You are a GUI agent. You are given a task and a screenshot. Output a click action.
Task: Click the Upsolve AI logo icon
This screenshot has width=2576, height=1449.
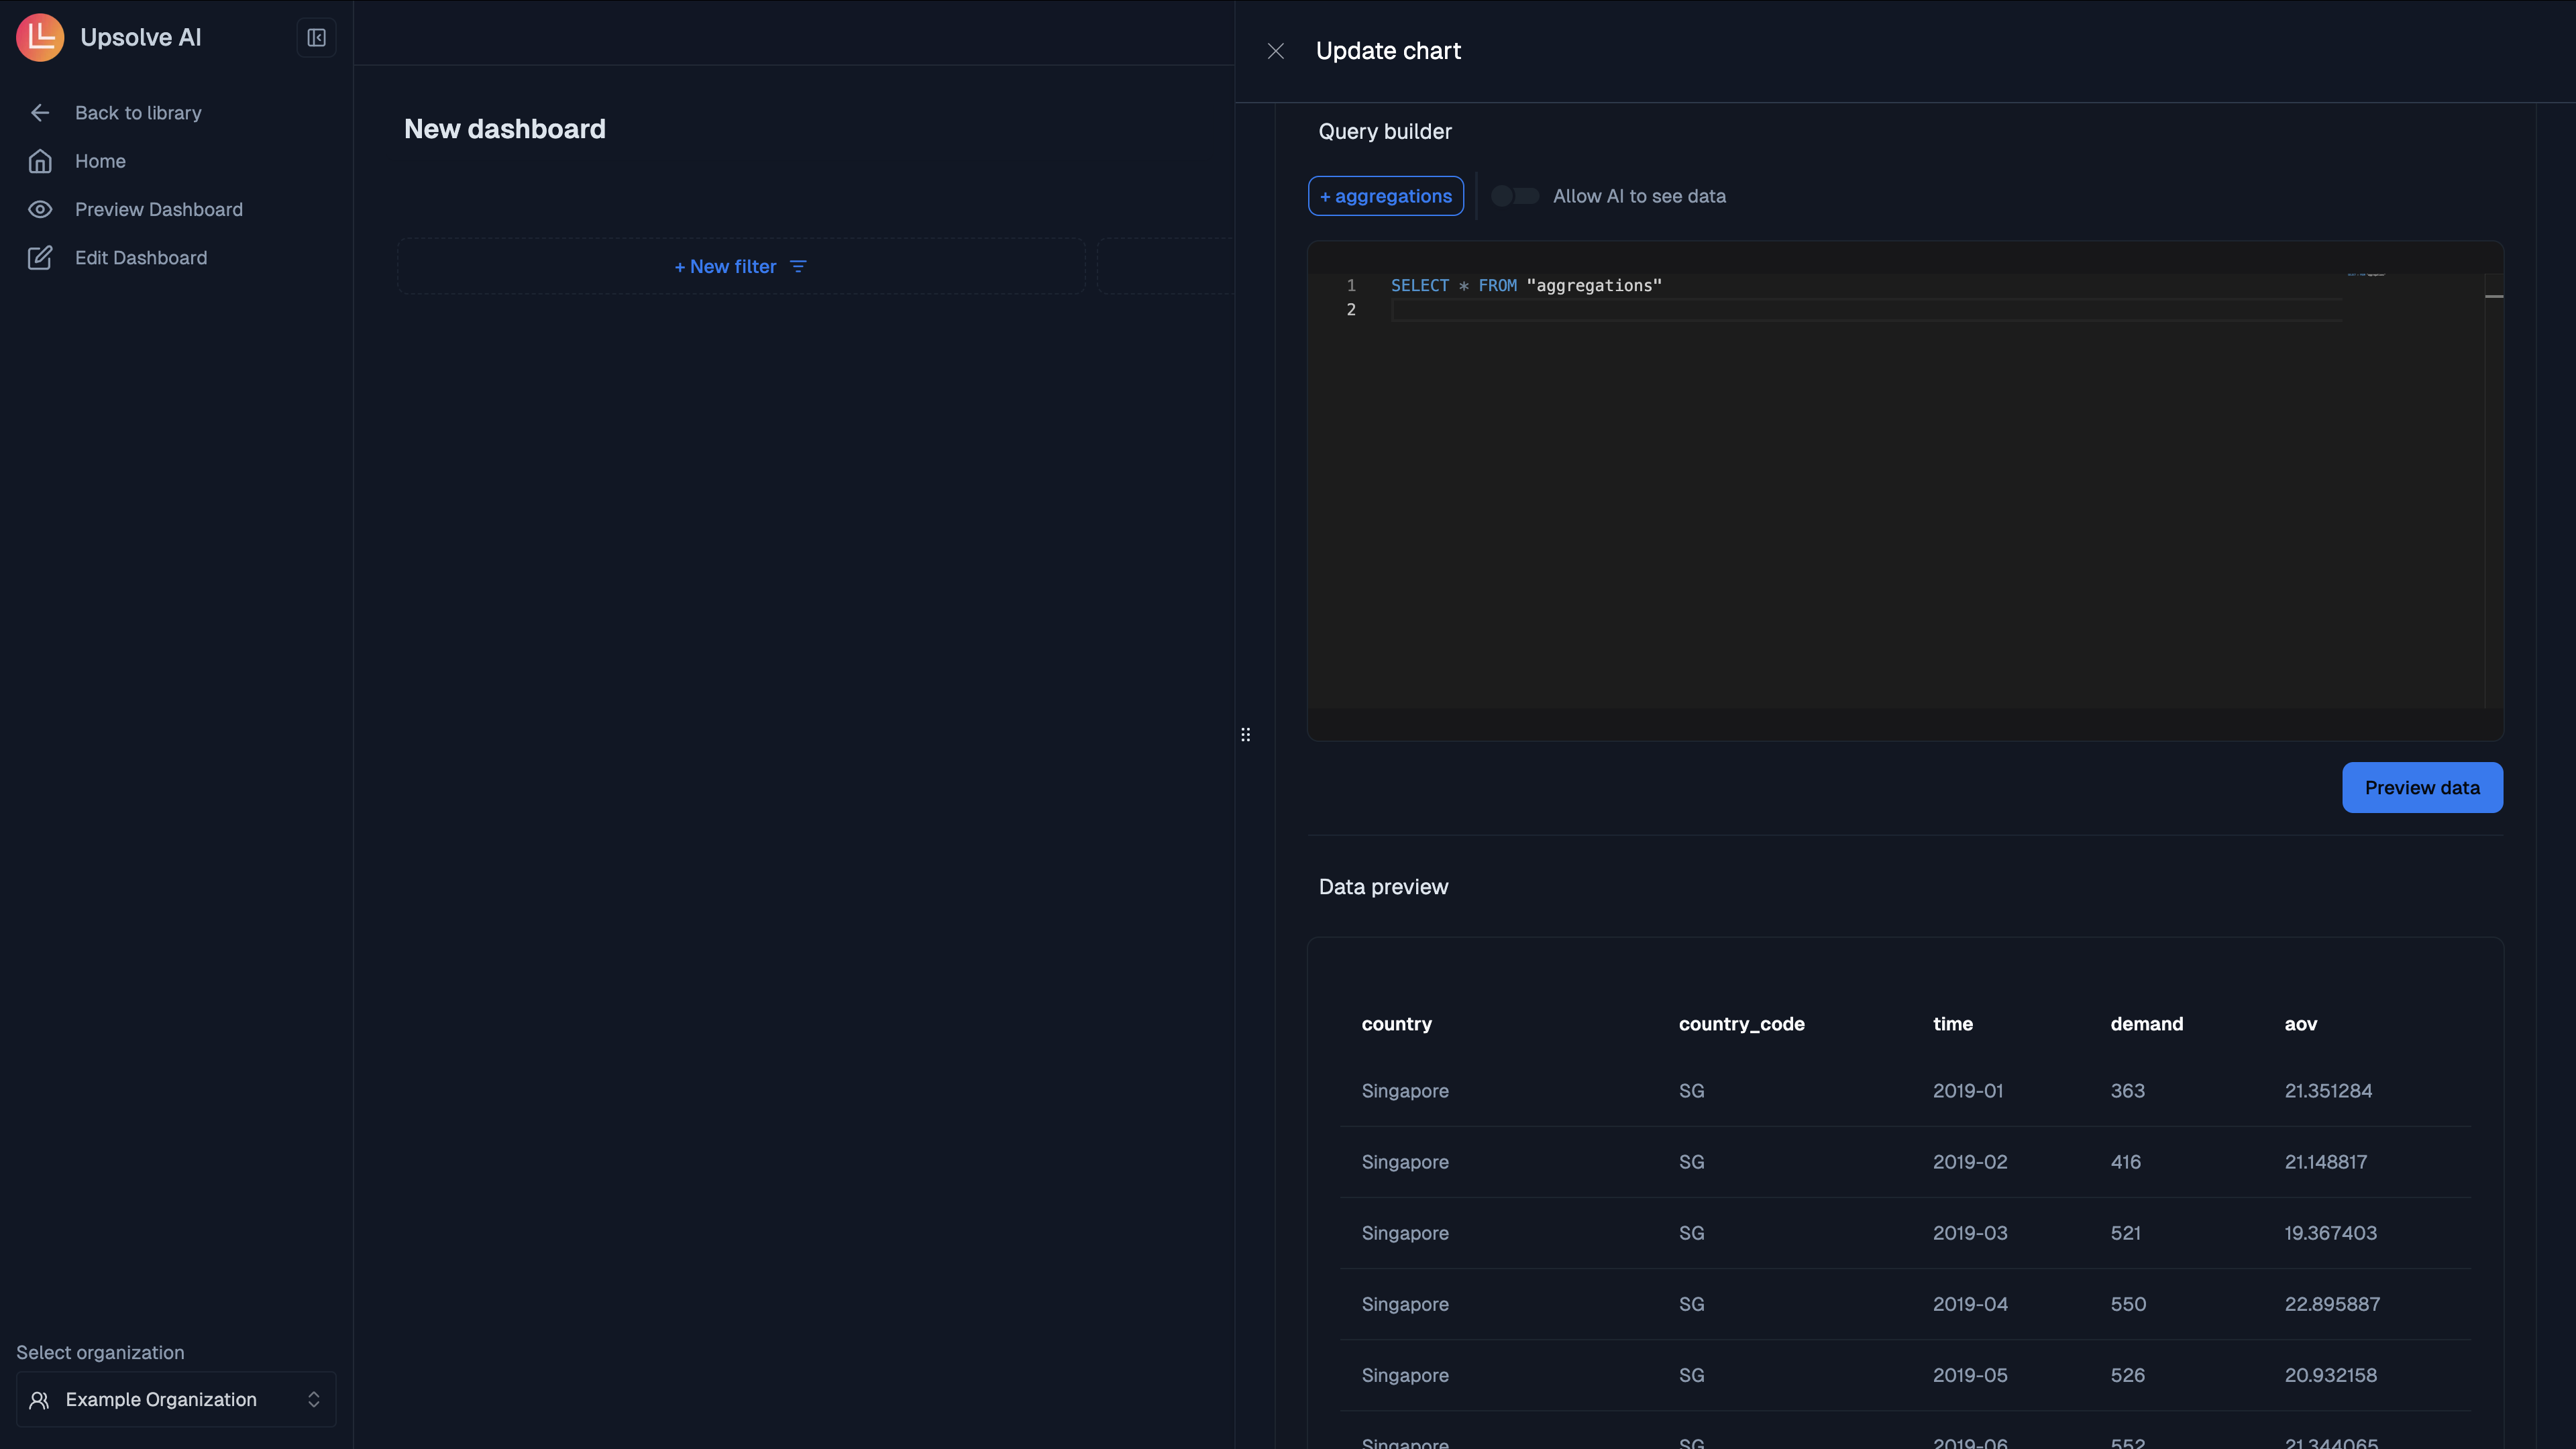40,38
